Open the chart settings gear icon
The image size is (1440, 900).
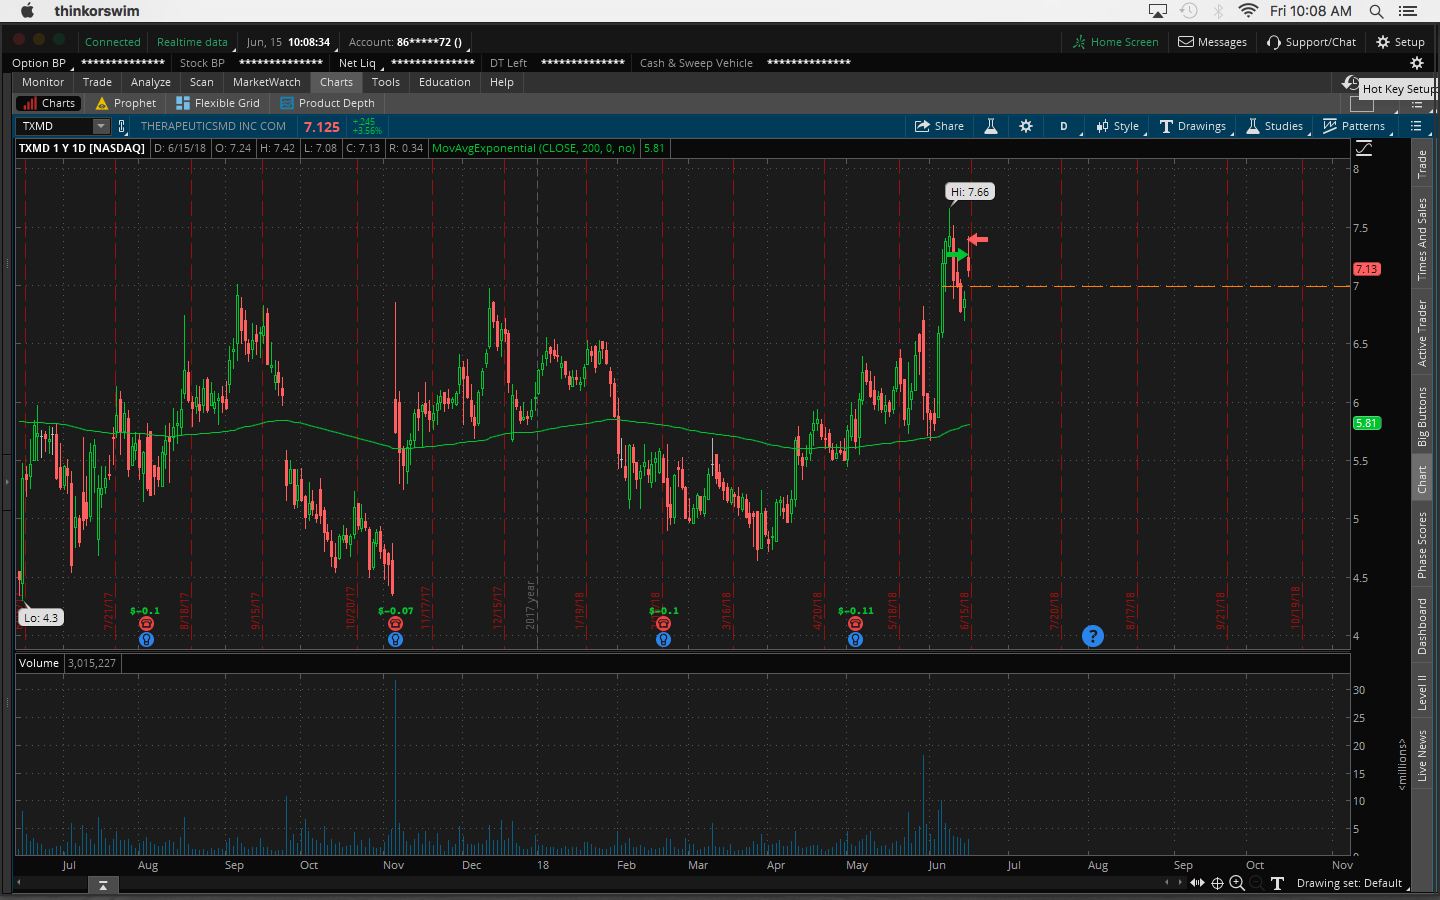[1025, 126]
